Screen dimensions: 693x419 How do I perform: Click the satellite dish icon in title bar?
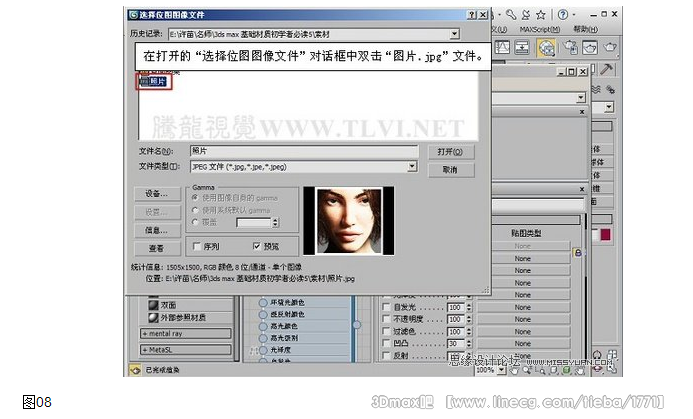click(x=525, y=15)
